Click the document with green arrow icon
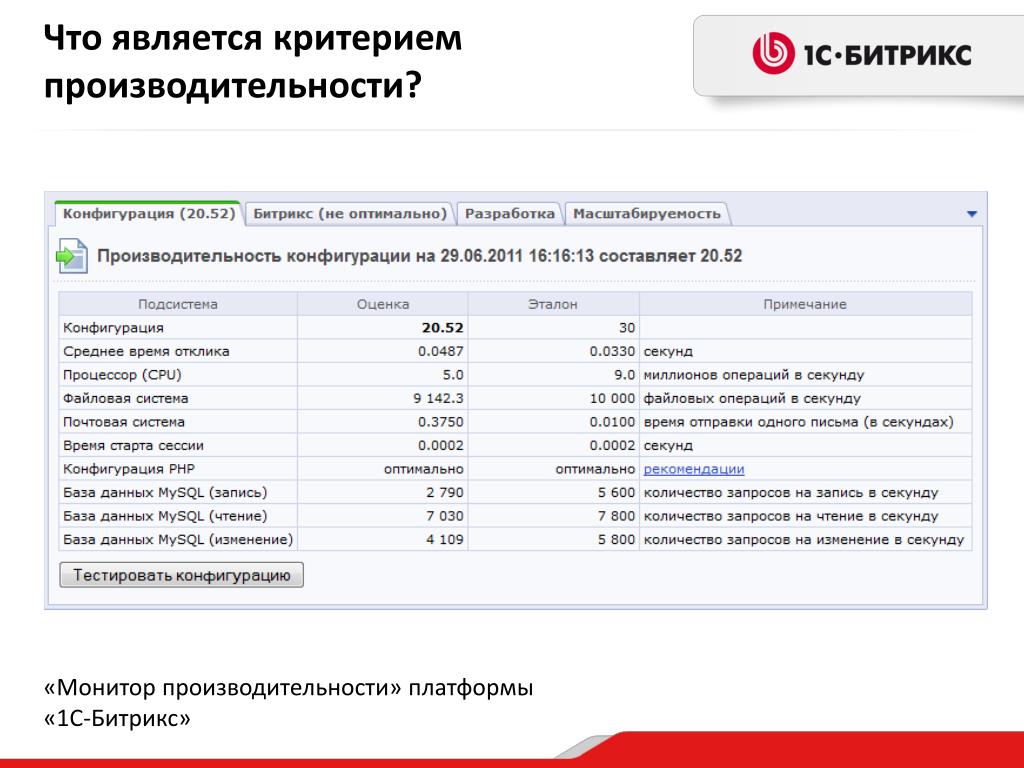 coord(71,255)
